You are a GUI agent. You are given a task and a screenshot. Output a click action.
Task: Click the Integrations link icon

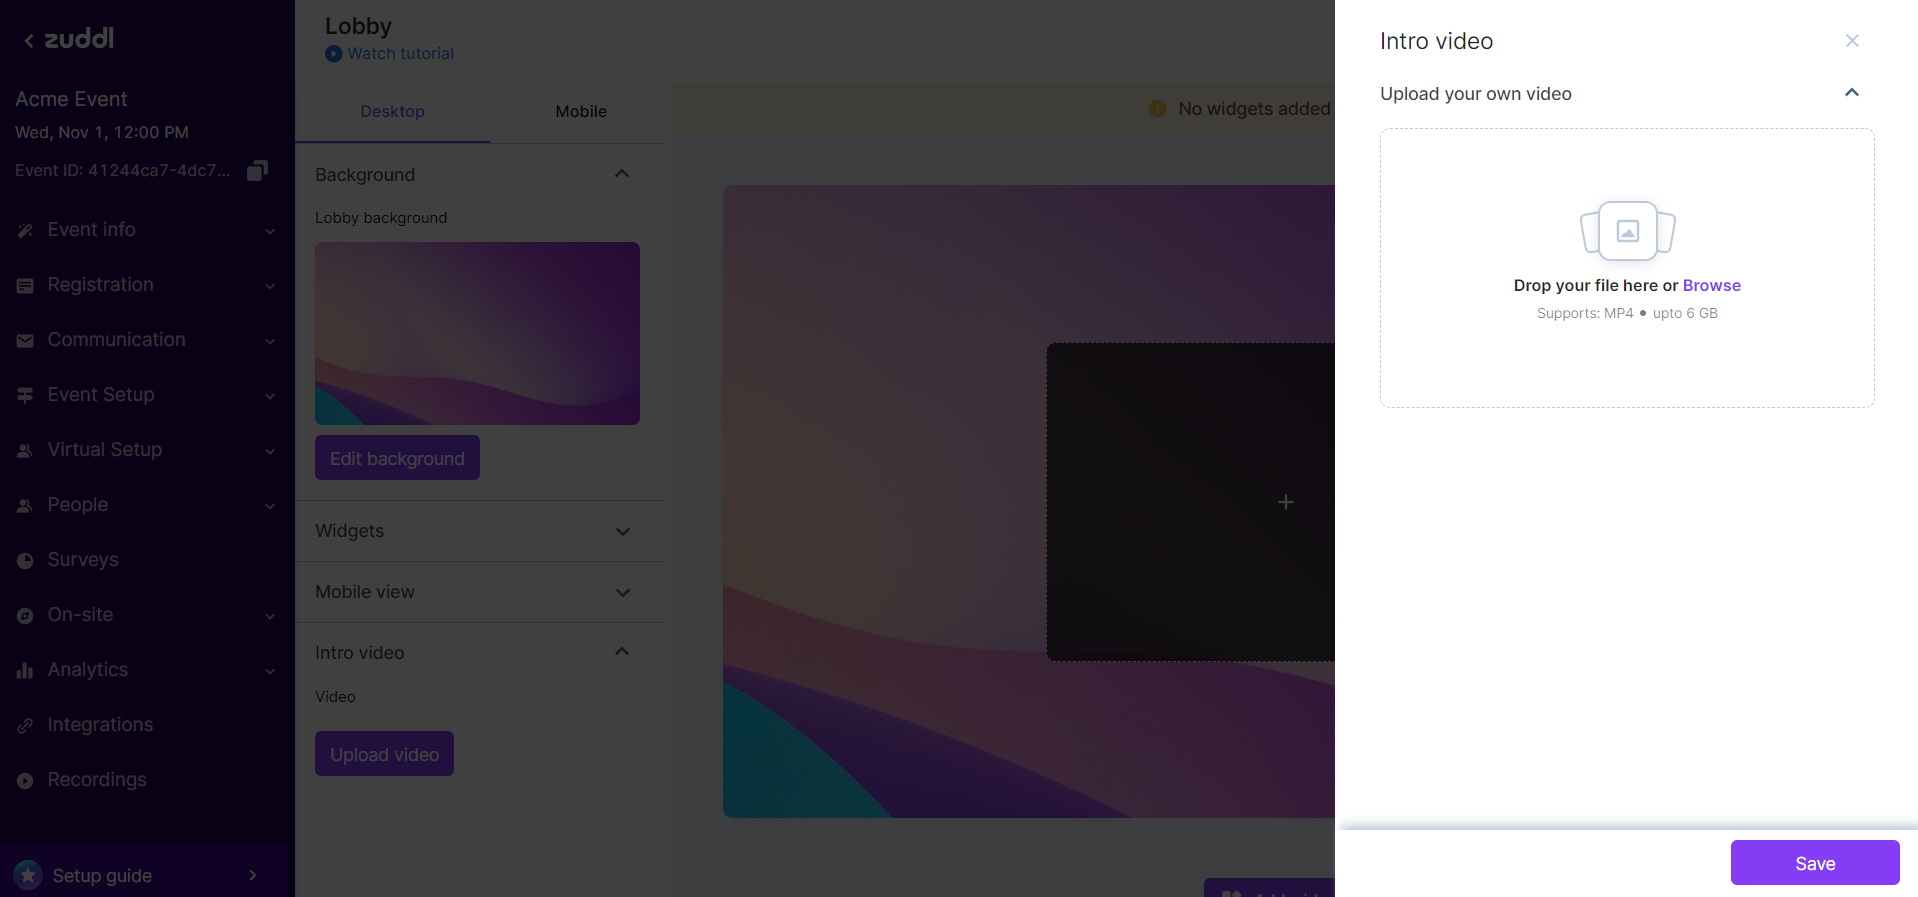[x=25, y=726]
